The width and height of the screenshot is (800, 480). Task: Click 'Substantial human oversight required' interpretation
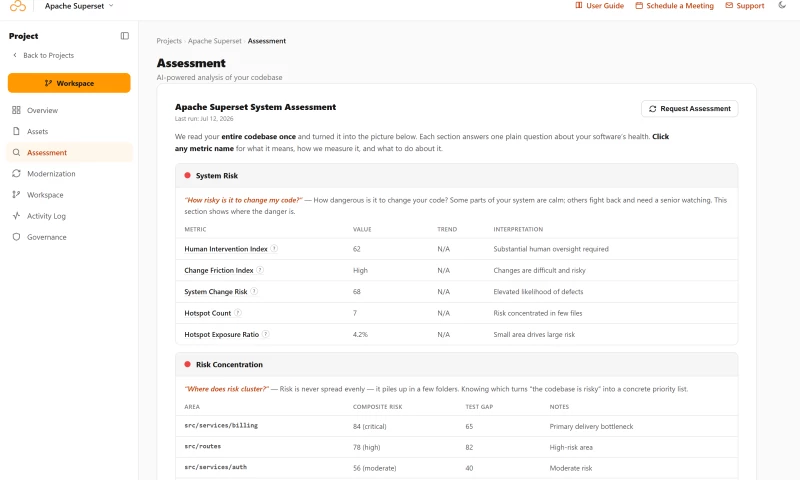[x=551, y=249]
